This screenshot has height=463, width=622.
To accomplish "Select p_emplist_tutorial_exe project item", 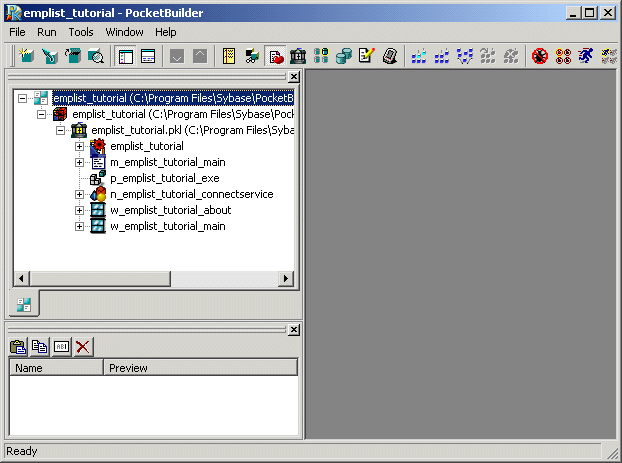I will click(x=165, y=178).
